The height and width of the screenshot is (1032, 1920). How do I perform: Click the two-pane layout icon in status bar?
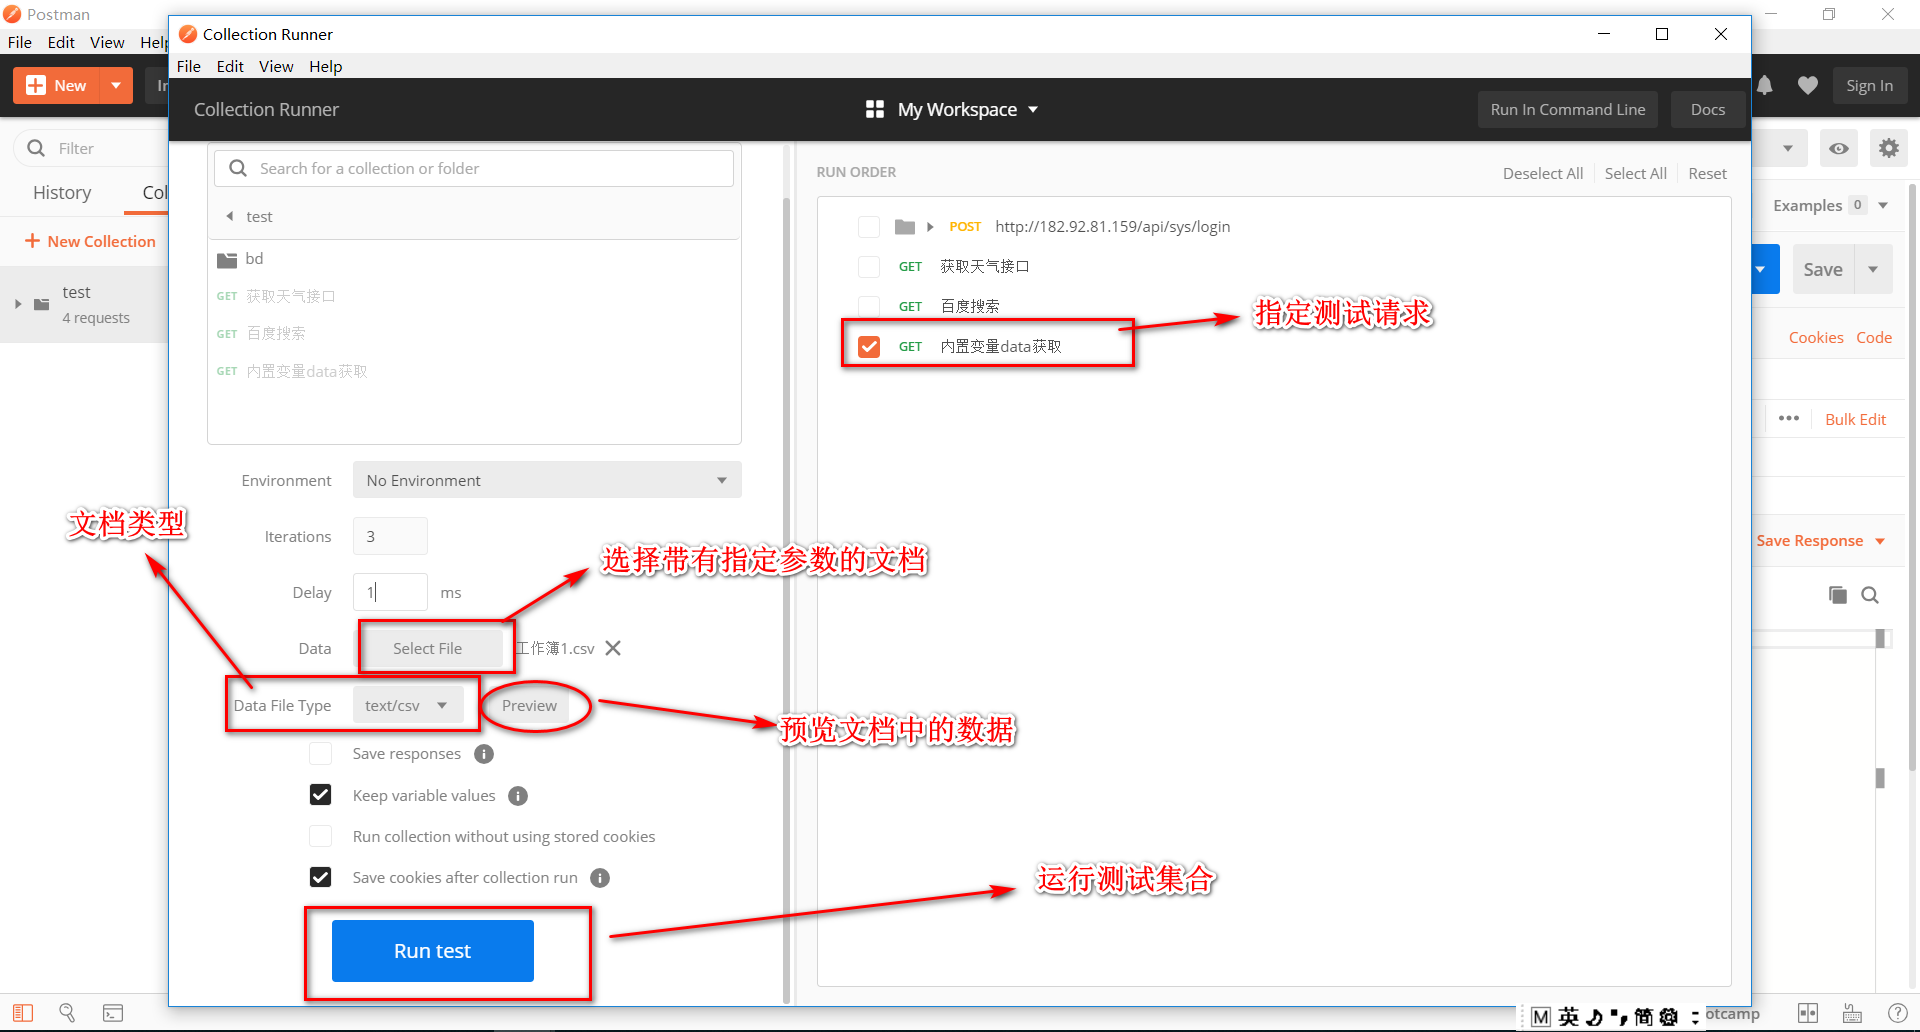[1808, 1013]
